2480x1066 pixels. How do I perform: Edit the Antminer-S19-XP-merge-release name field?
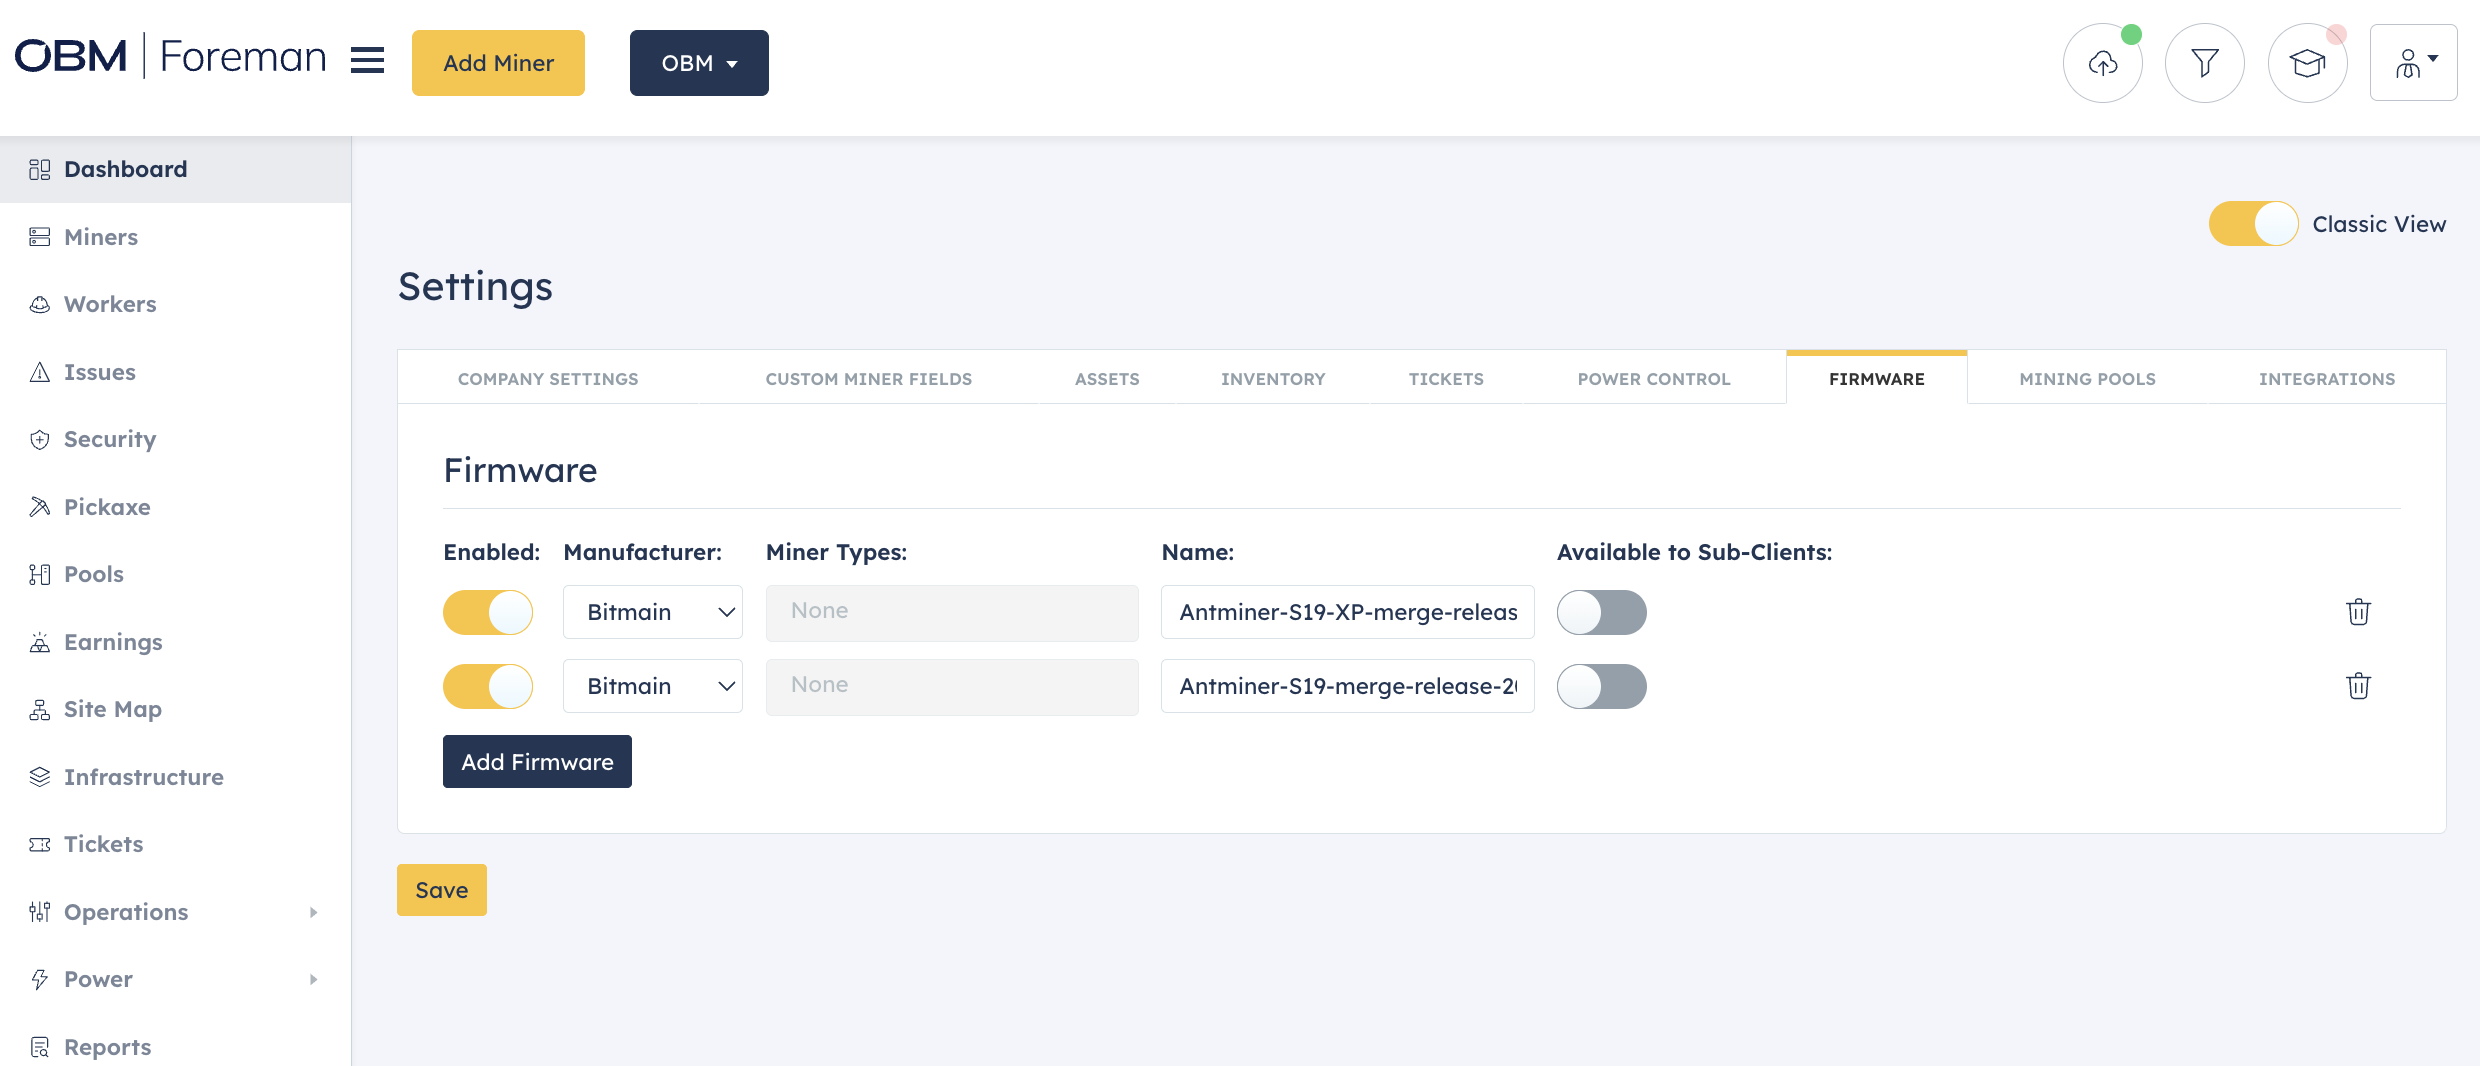coord(1347,612)
